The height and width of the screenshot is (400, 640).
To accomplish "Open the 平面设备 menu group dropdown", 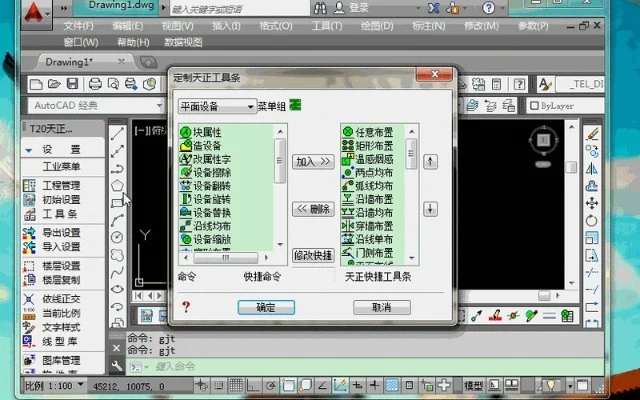I will click(x=217, y=107).
